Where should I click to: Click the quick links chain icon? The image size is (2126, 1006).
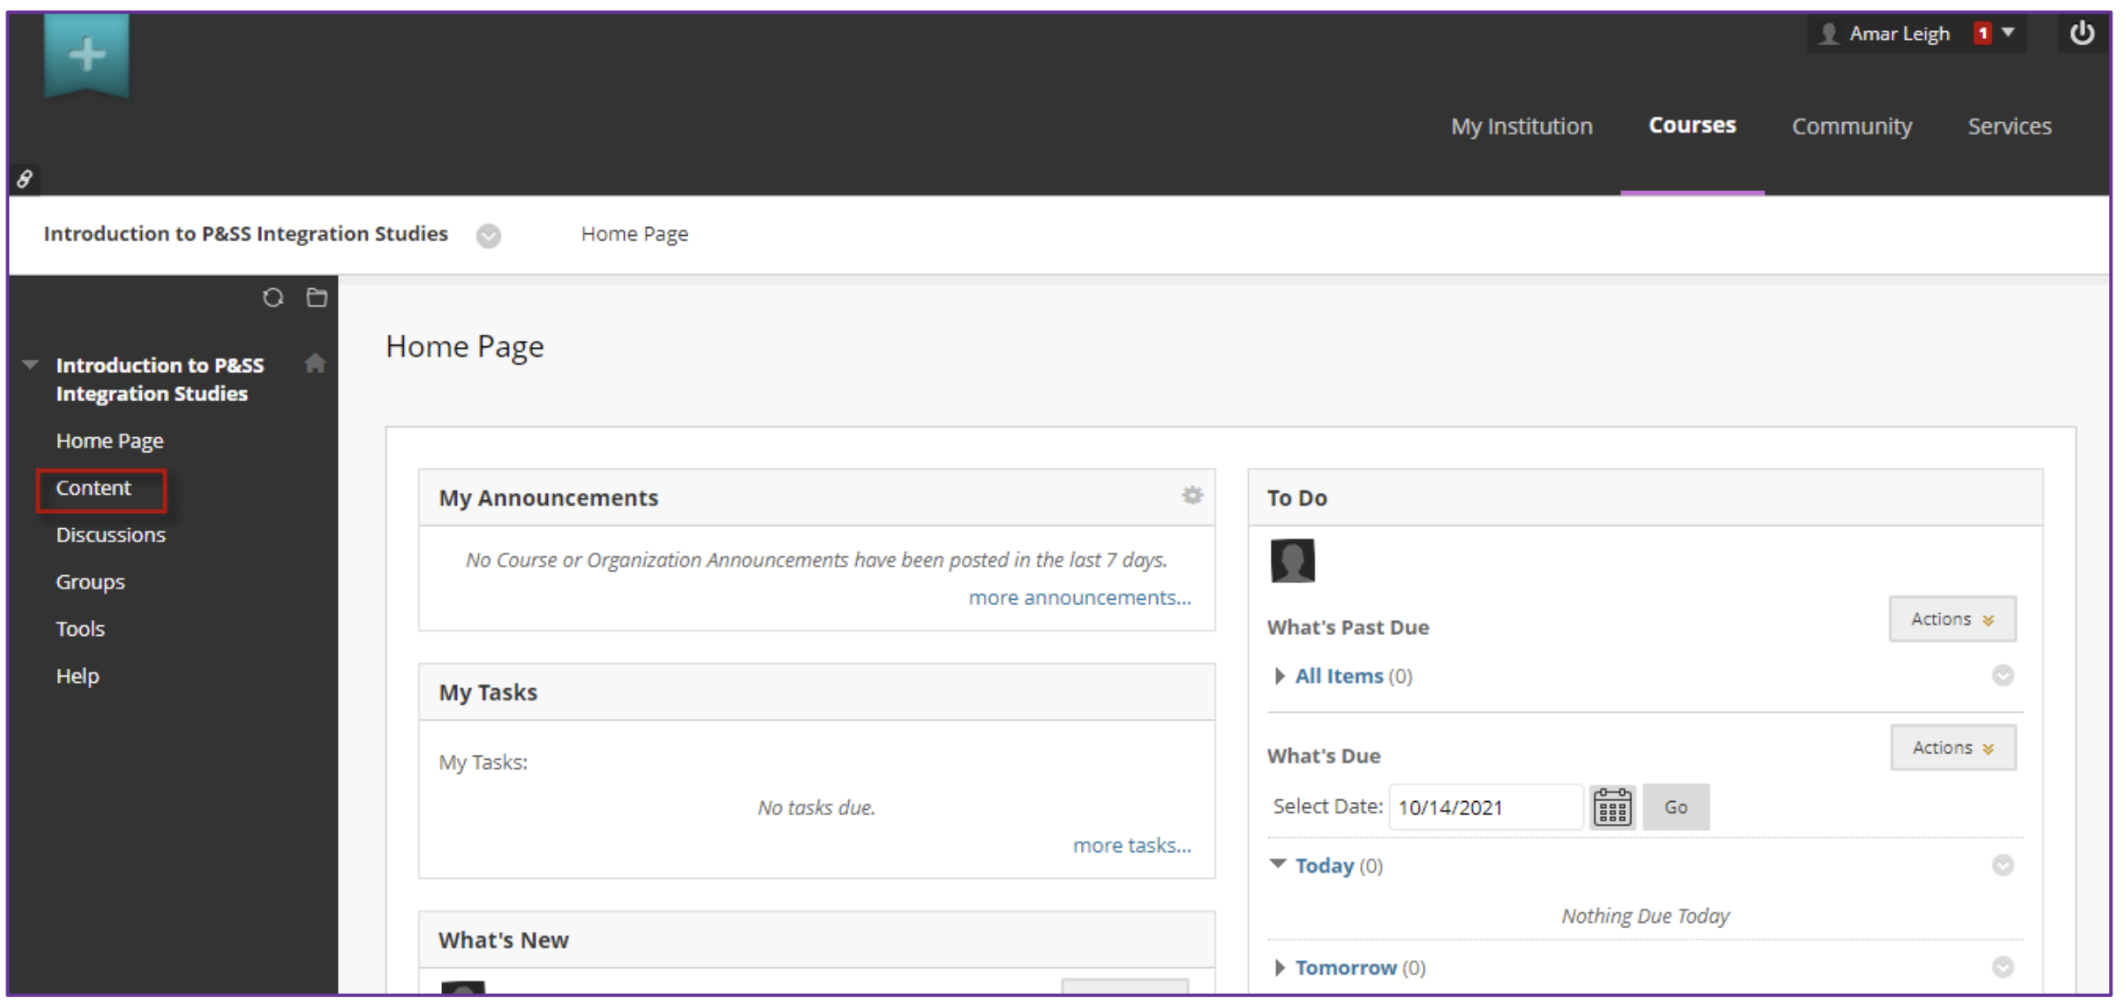tap(24, 179)
